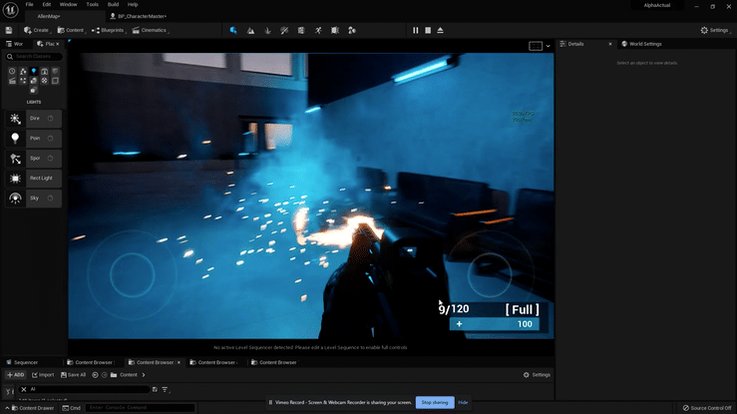Open the File menu
Image resolution: width=737 pixels, height=414 pixels.
(x=30, y=4)
